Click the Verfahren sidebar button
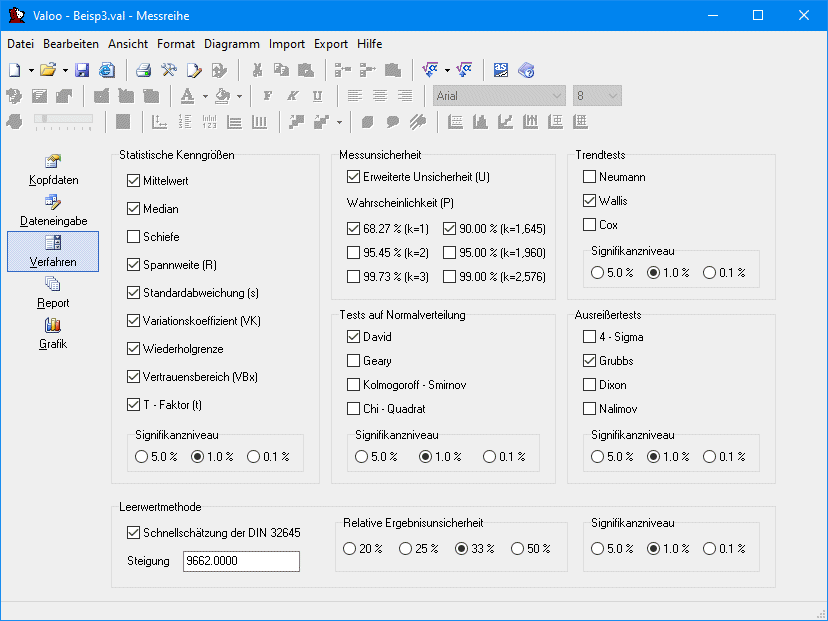 (x=53, y=251)
